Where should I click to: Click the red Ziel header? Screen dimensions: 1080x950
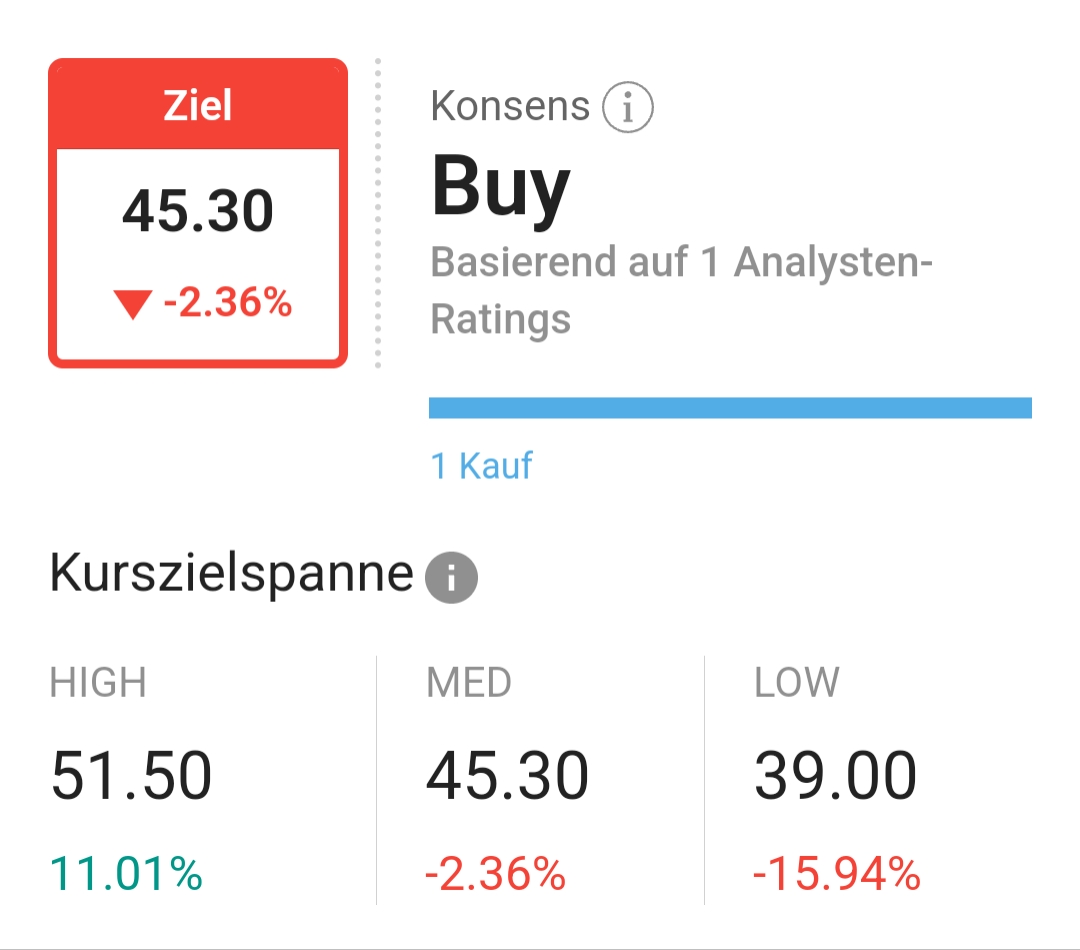(x=198, y=105)
